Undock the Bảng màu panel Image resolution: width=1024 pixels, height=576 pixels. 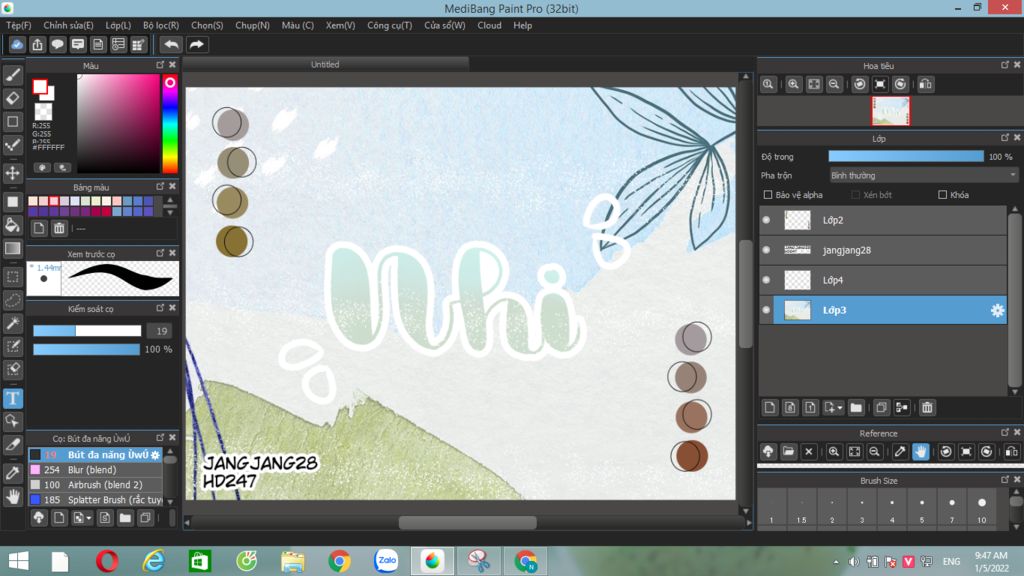[160, 187]
